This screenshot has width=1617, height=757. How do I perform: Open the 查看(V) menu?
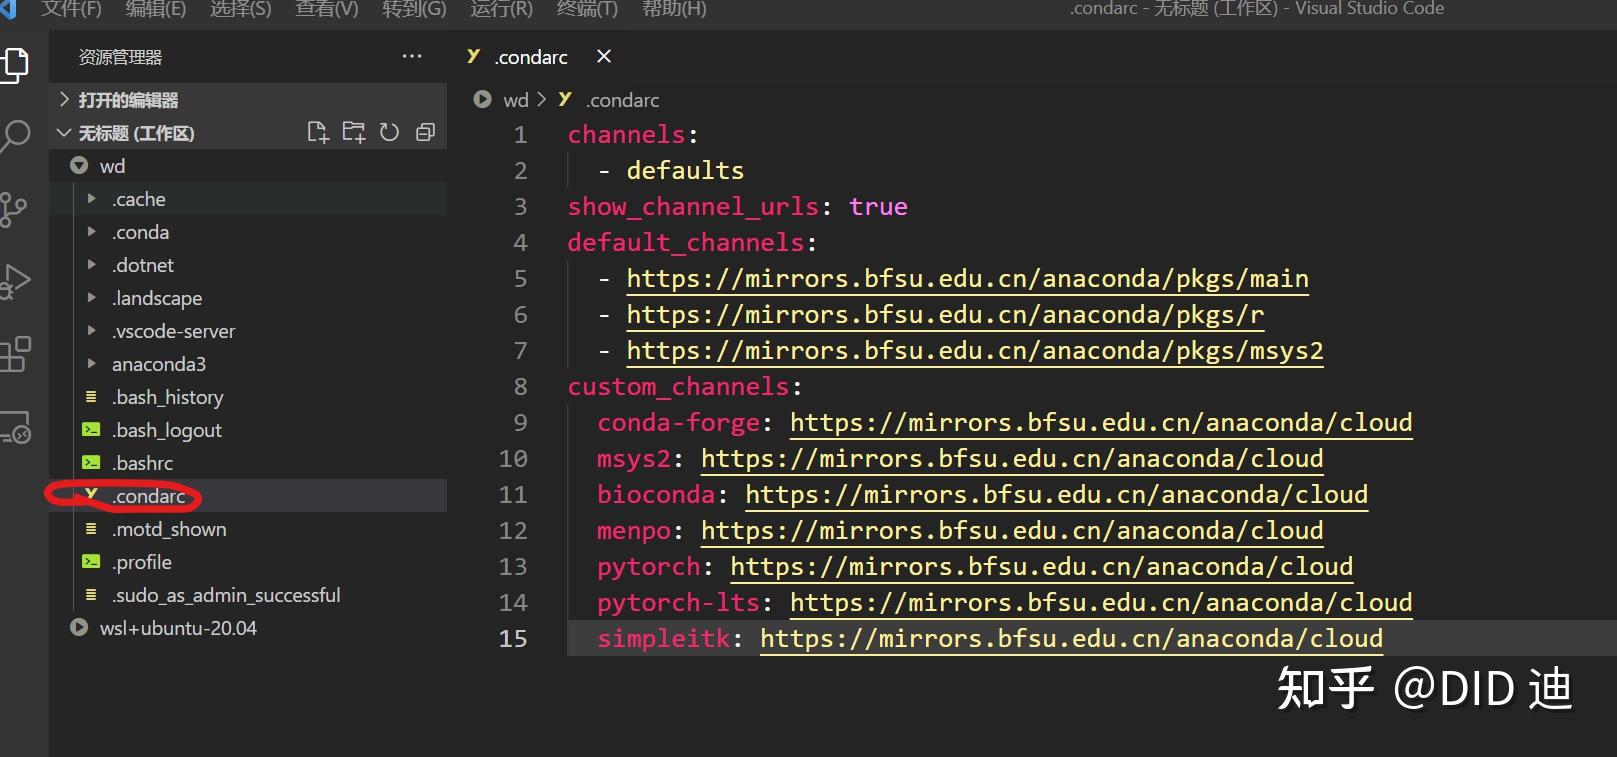326,9
